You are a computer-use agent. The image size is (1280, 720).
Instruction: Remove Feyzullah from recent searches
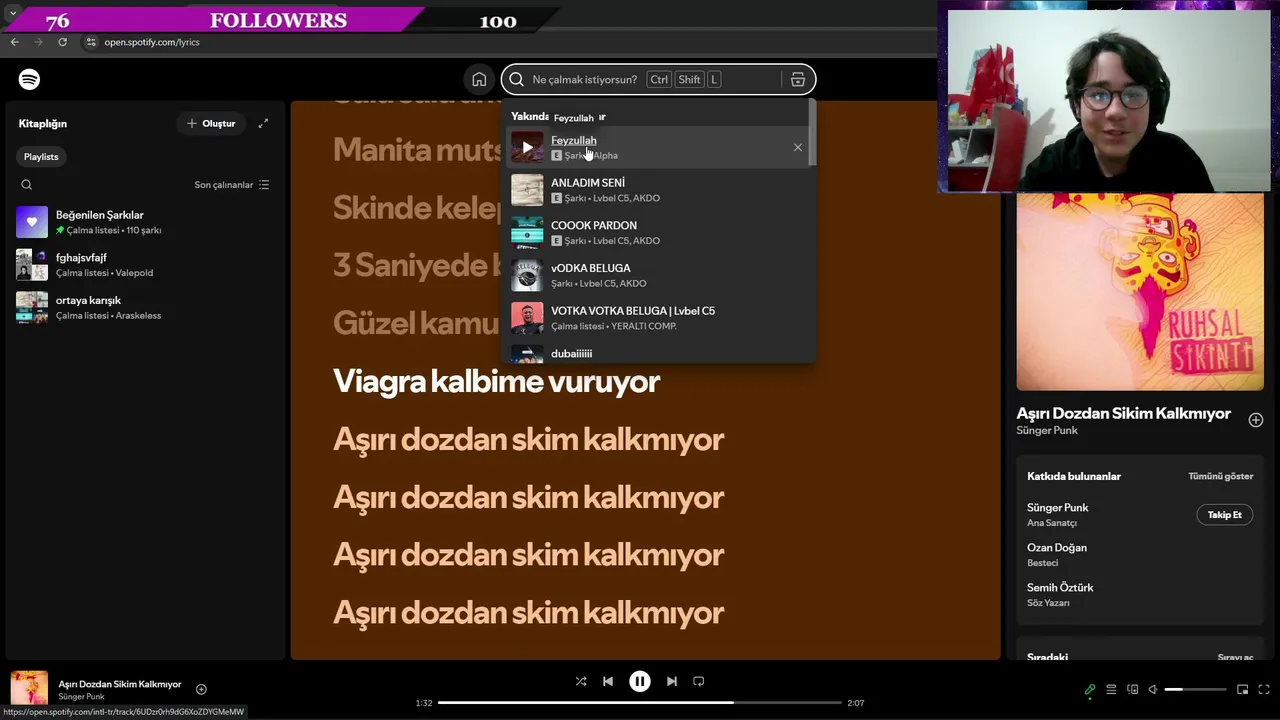(x=797, y=147)
